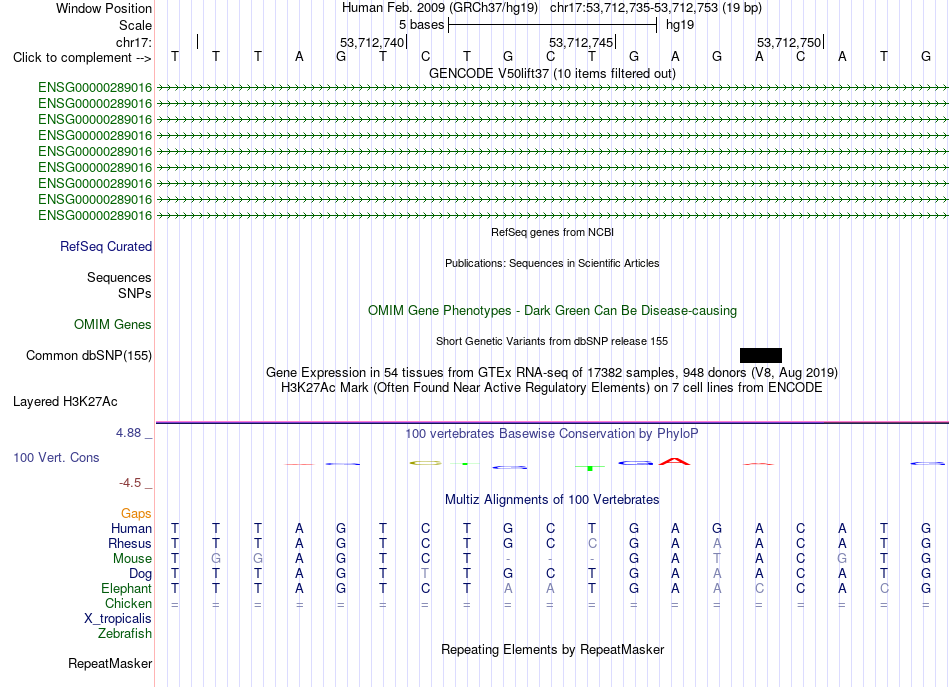This screenshot has height=687, width=950.
Task: Click the hg19 label beside the scale bar
Action: [x=680, y=25]
